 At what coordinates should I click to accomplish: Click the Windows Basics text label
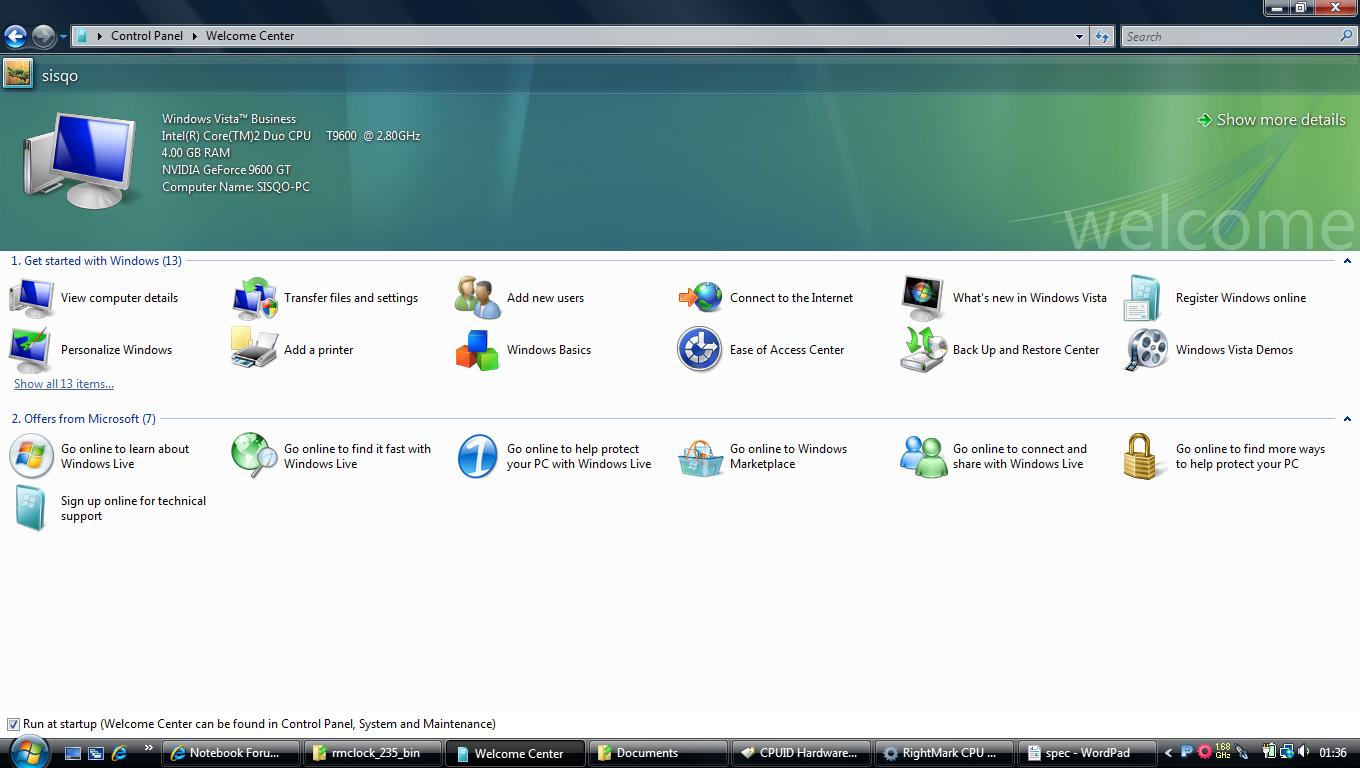(x=549, y=350)
